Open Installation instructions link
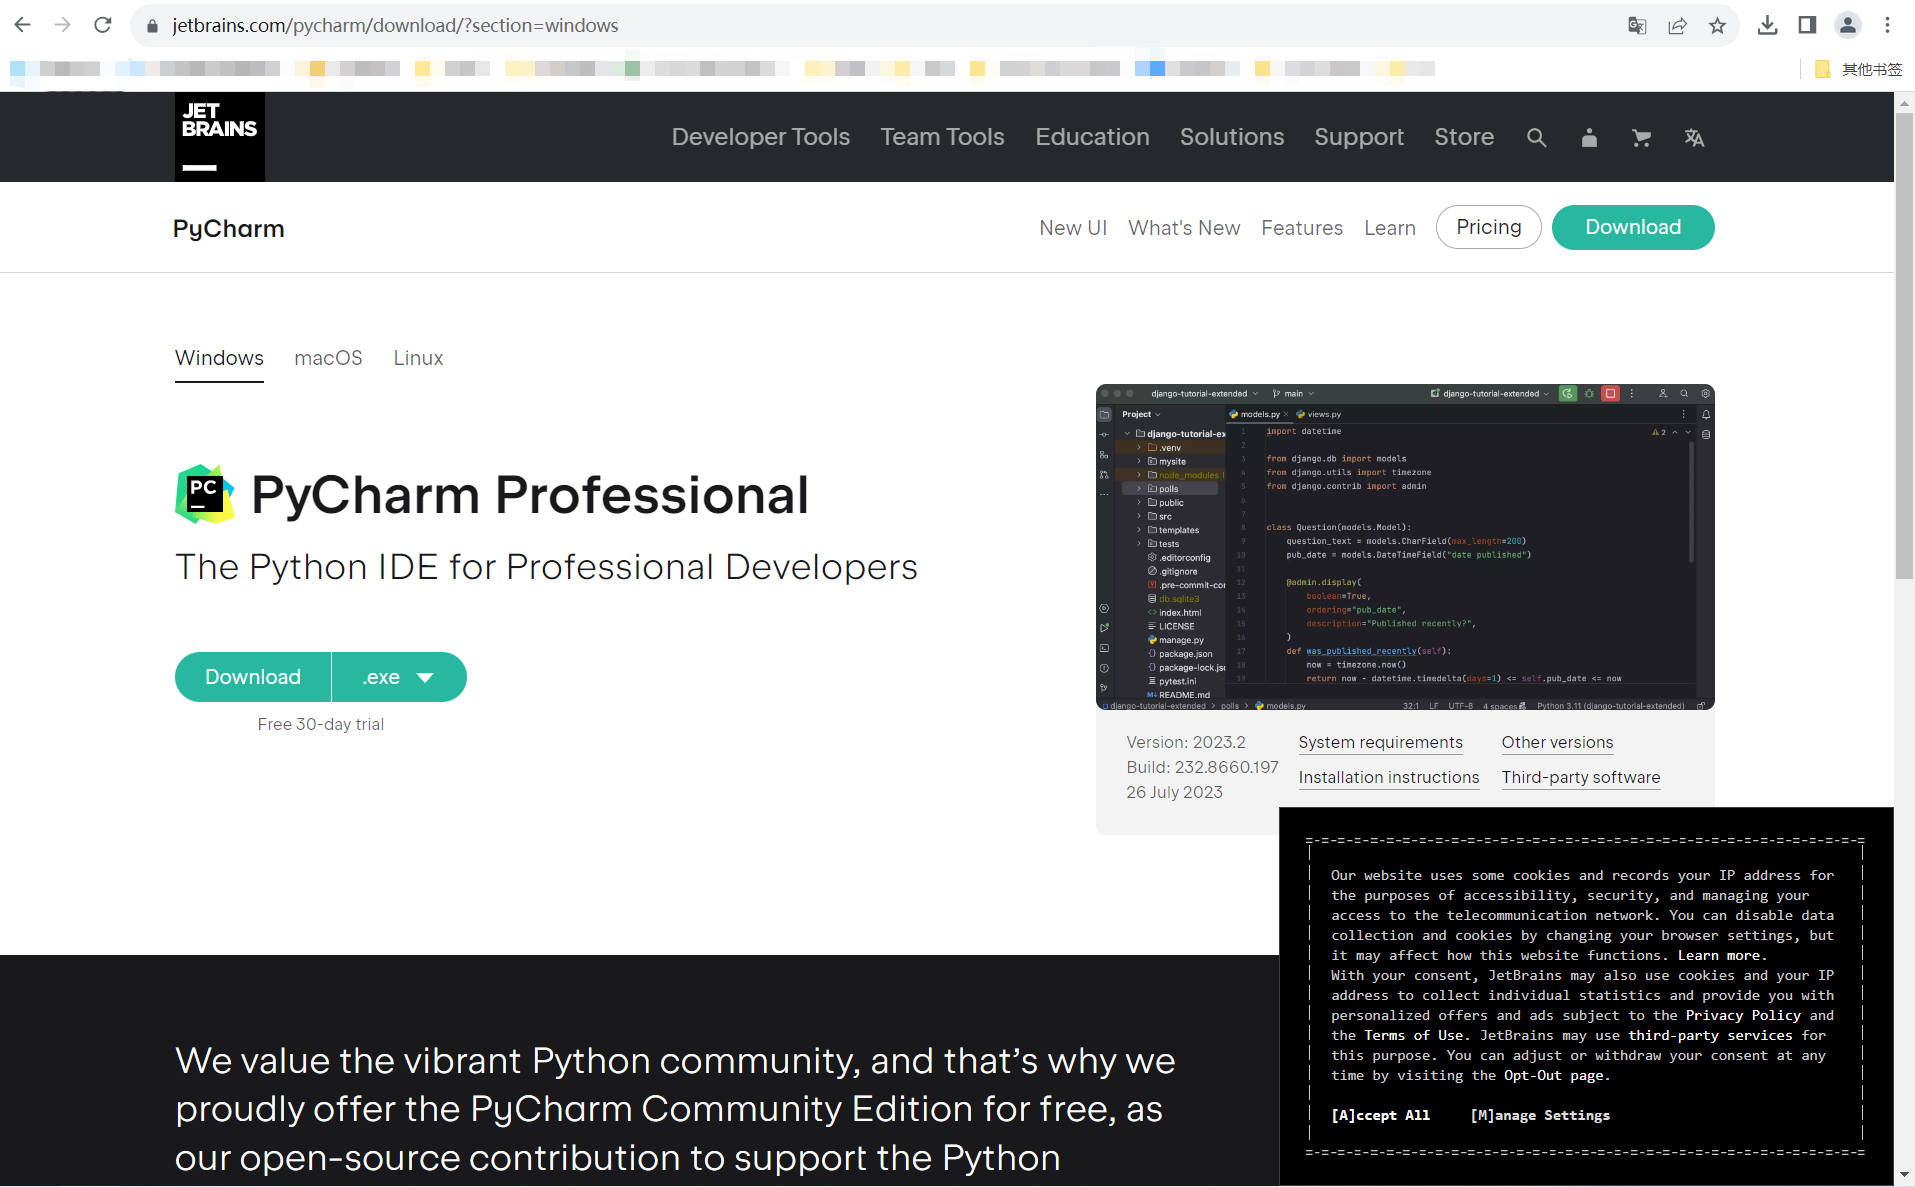Screen dimensions: 1915x1187 [x=1388, y=777]
